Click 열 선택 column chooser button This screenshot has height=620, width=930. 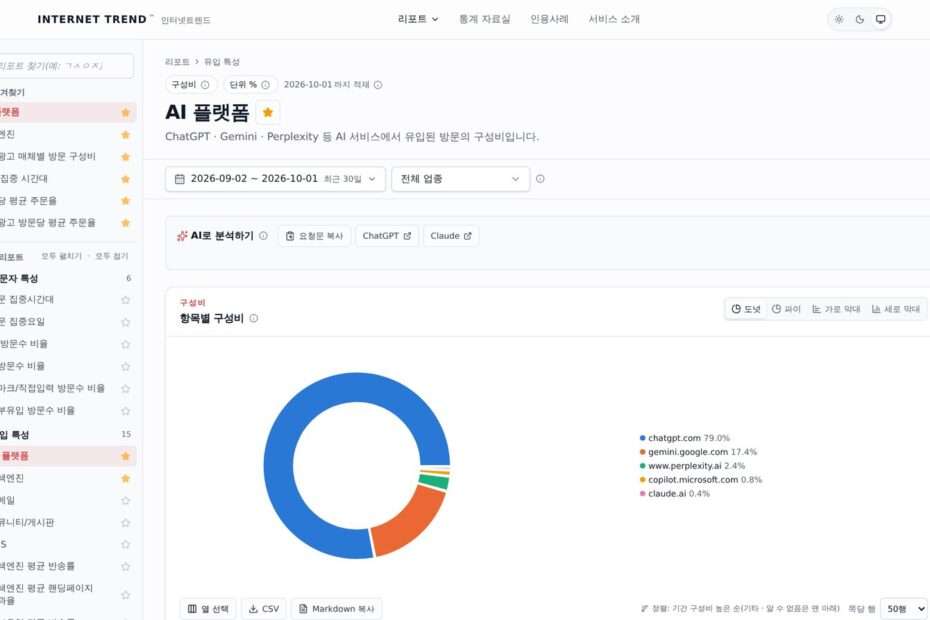(208, 609)
